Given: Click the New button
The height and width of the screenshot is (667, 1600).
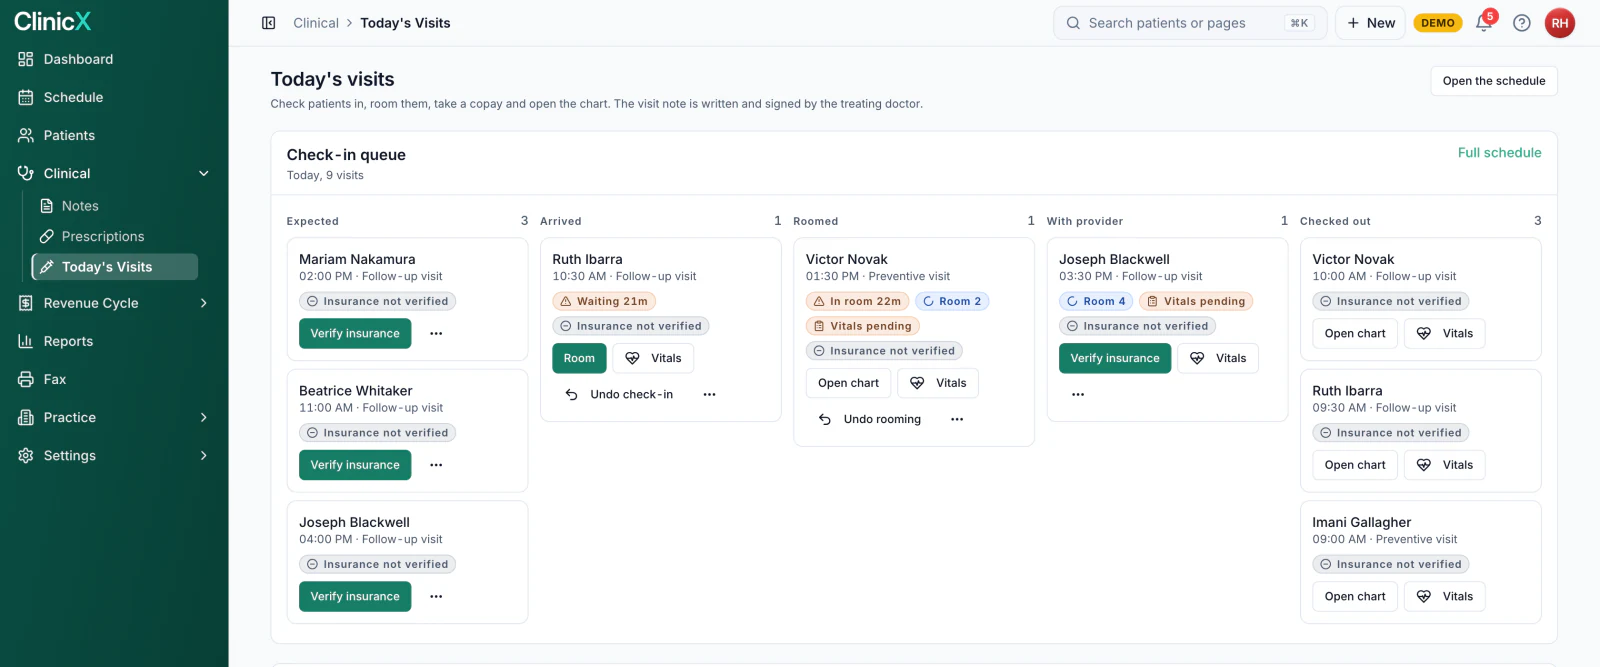Looking at the screenshot, I should [x=1371, y=23].
